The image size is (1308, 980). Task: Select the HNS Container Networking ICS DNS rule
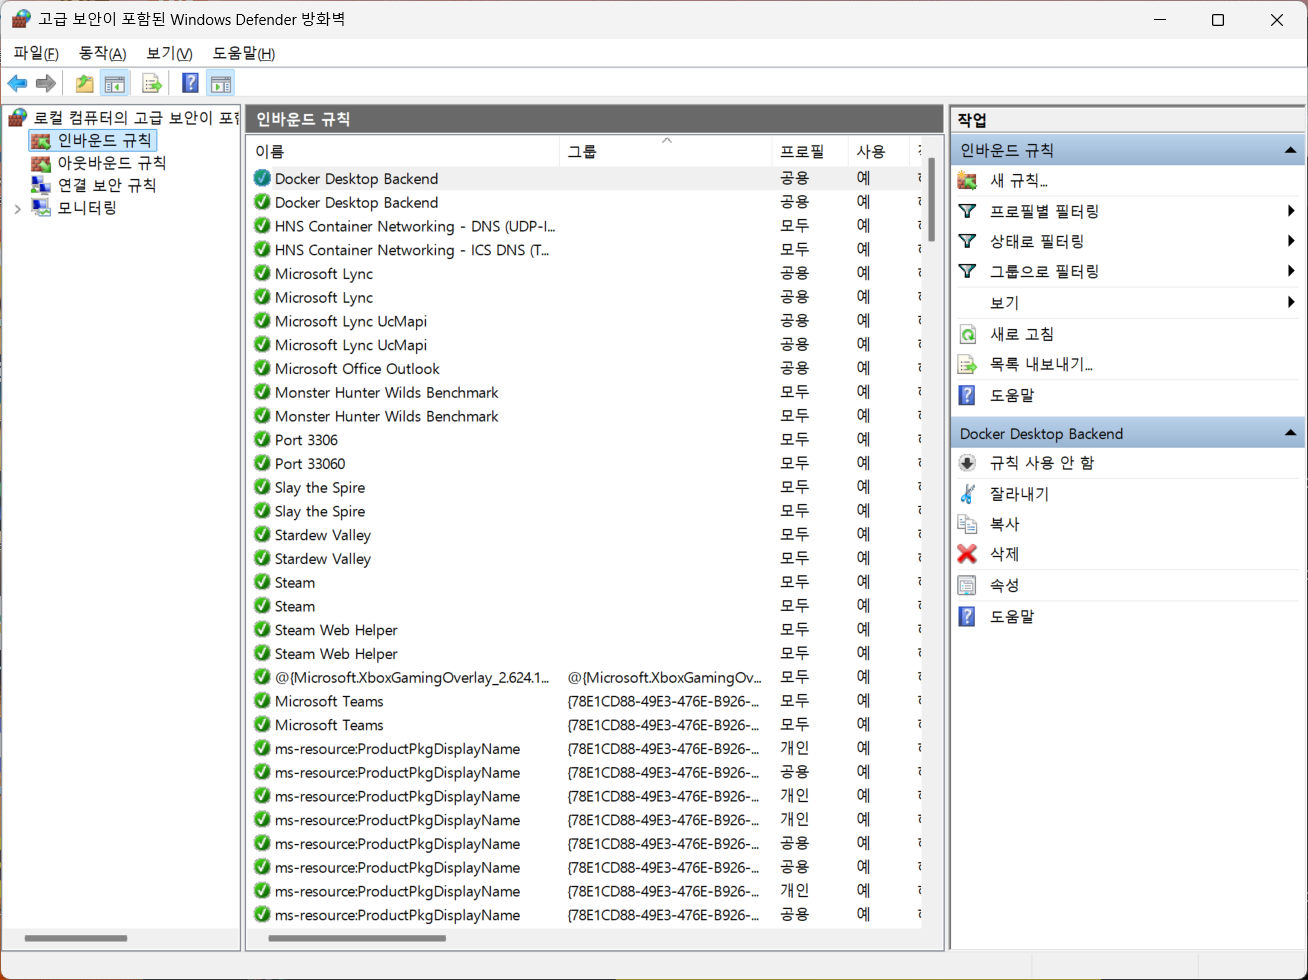[585, 250]
